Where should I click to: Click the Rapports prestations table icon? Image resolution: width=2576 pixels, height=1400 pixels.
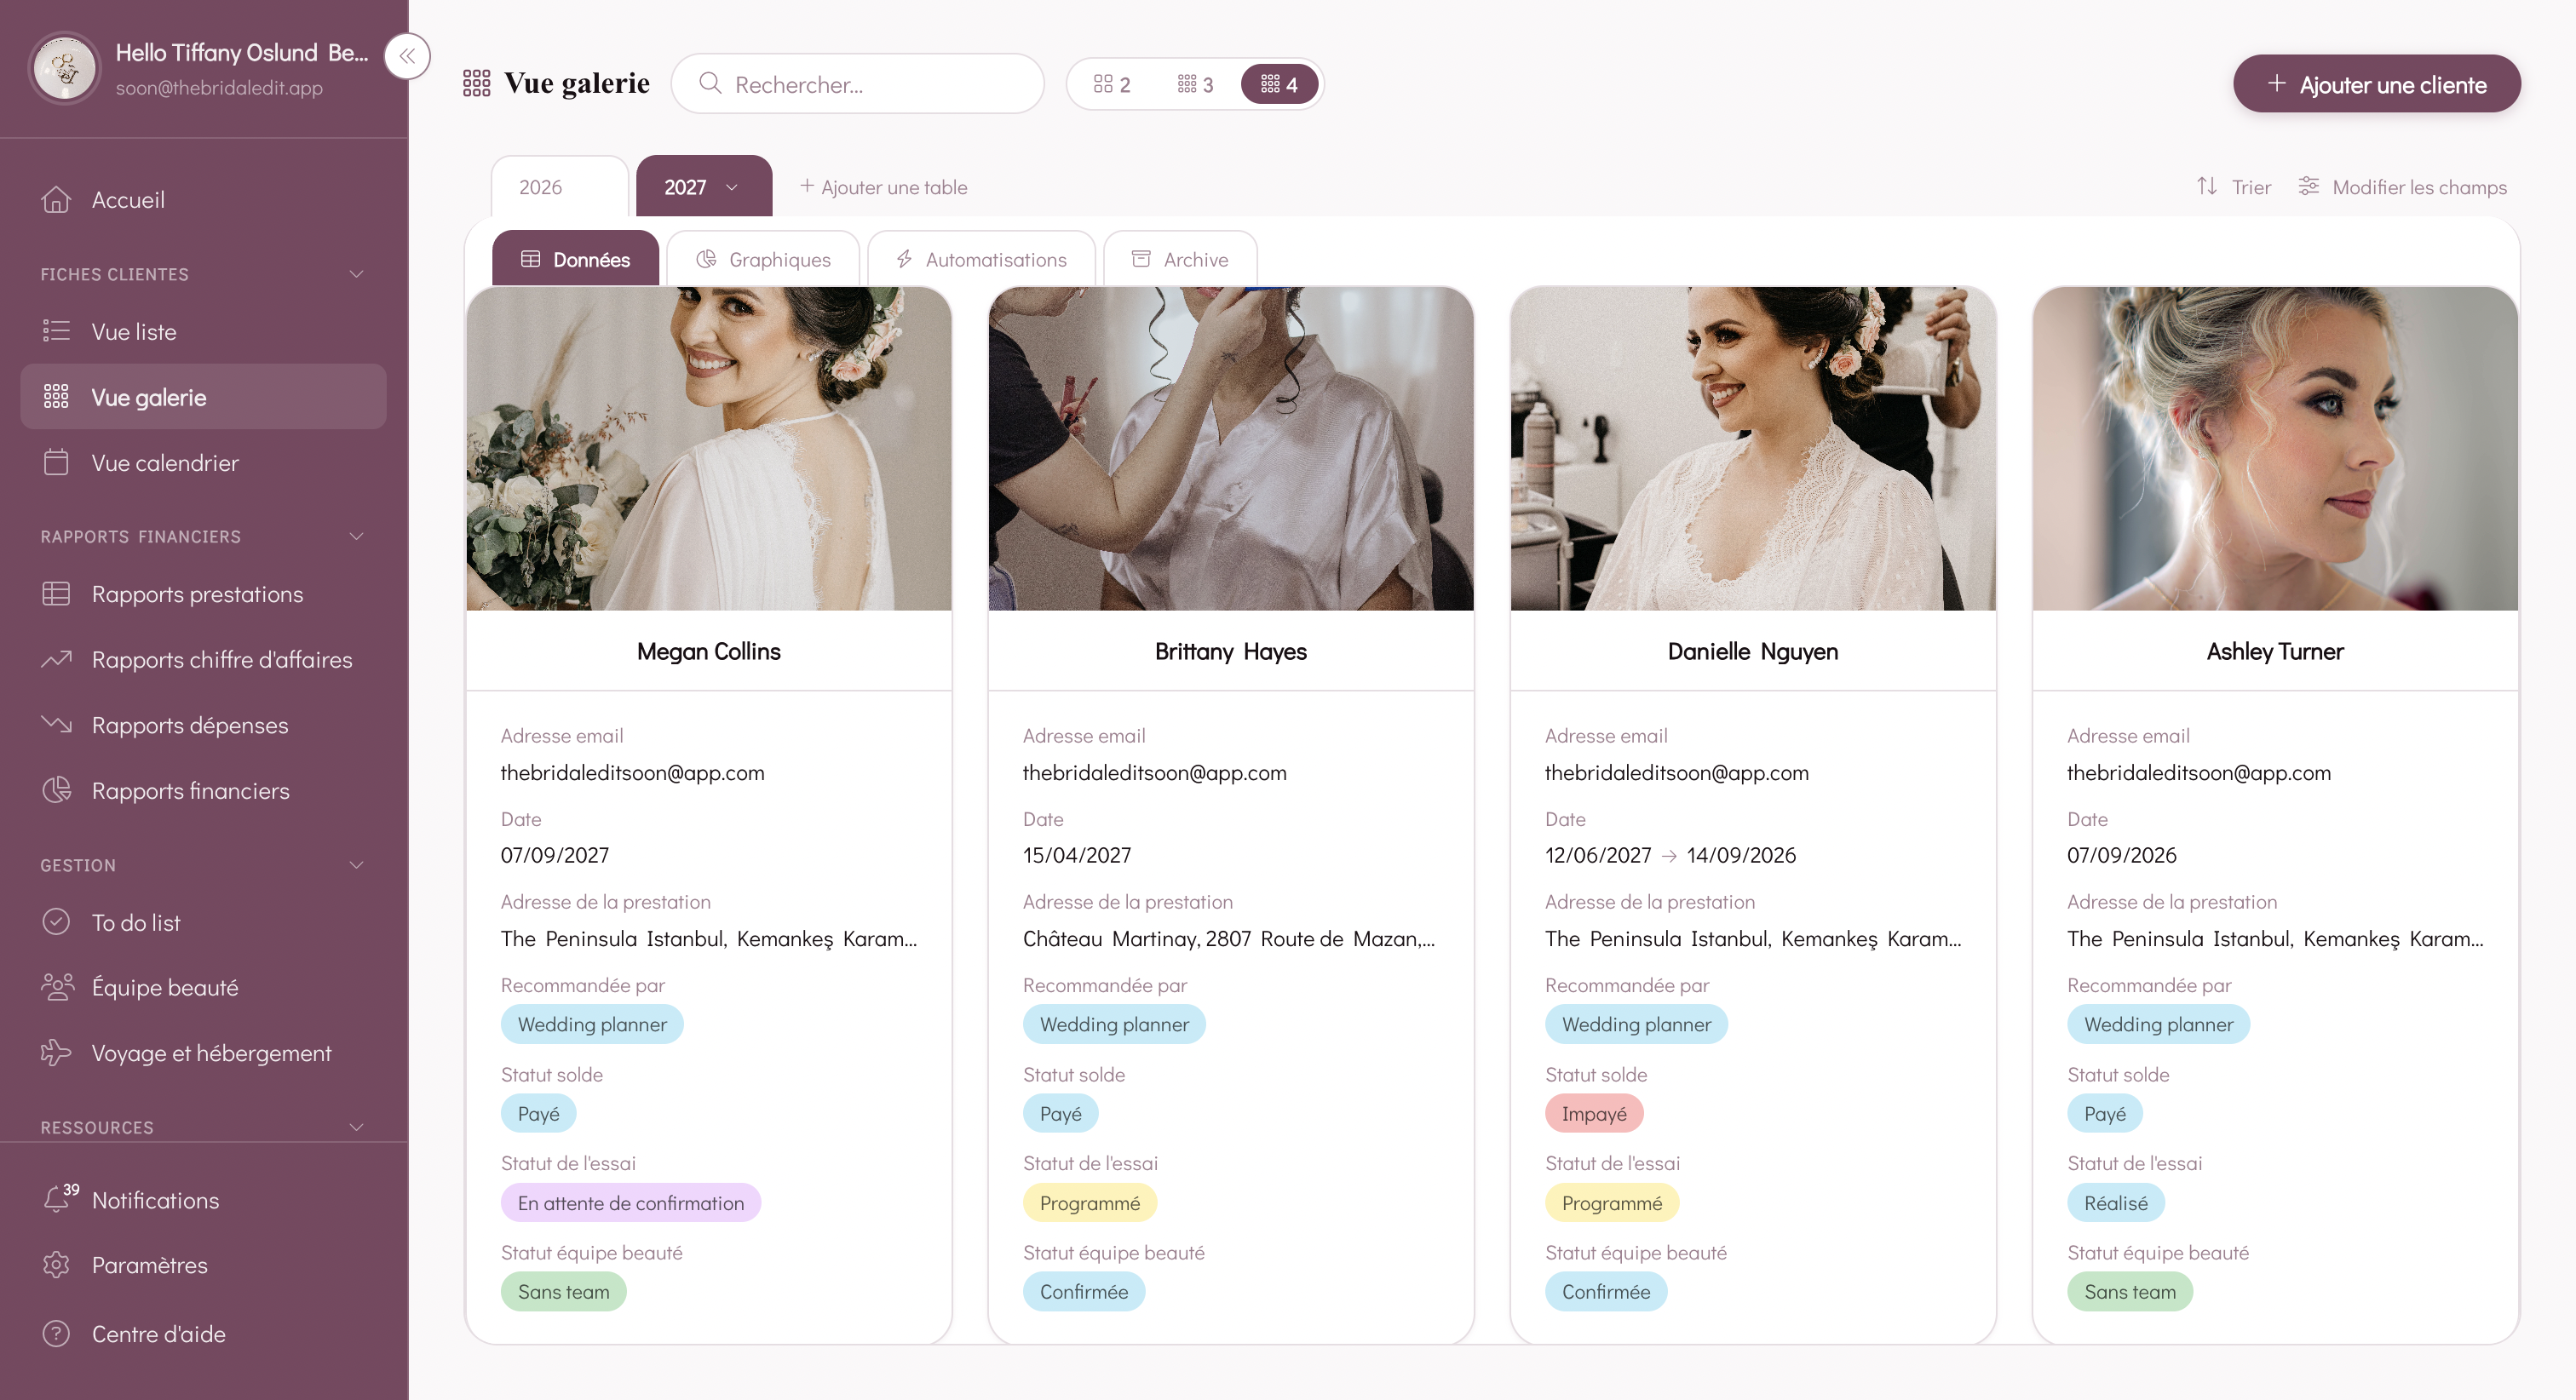tap(56, 594)
